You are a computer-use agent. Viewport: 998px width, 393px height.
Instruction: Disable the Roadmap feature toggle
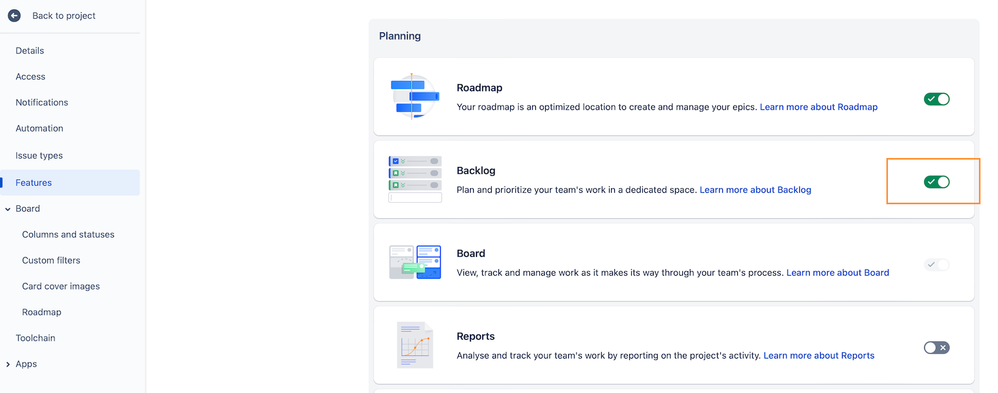tap(936, 99)
